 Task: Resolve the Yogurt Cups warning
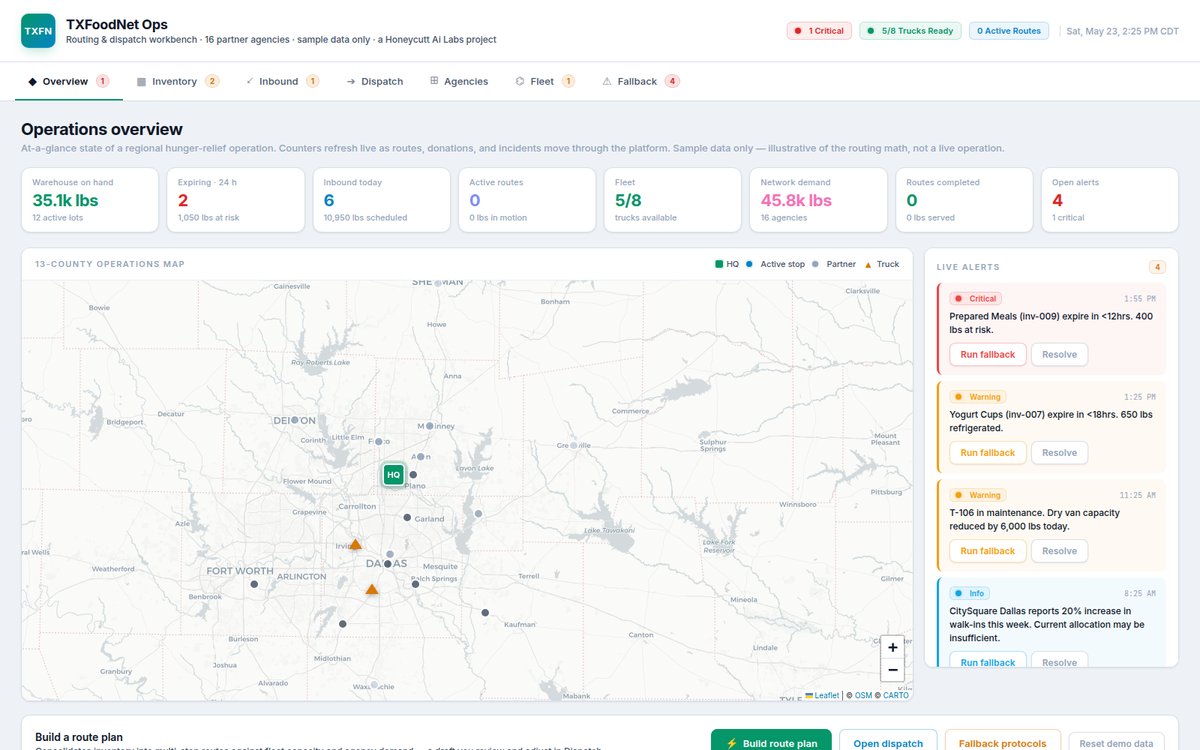pos(1060,453)
